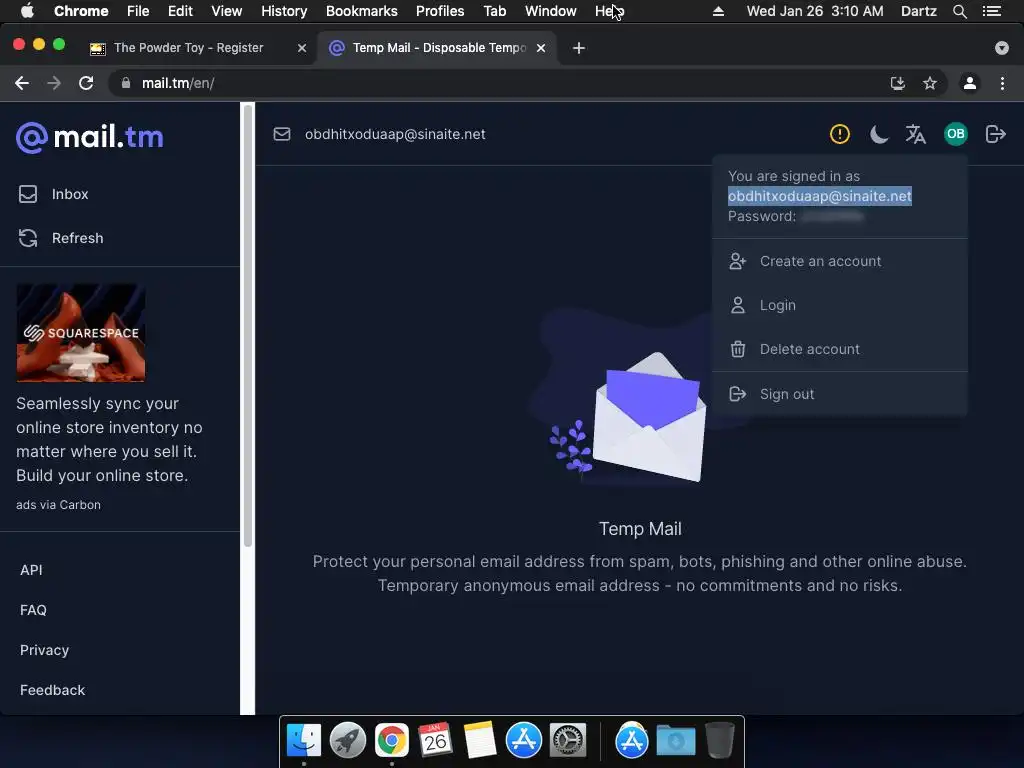Click the email address in the header bar

click(395, 134)
